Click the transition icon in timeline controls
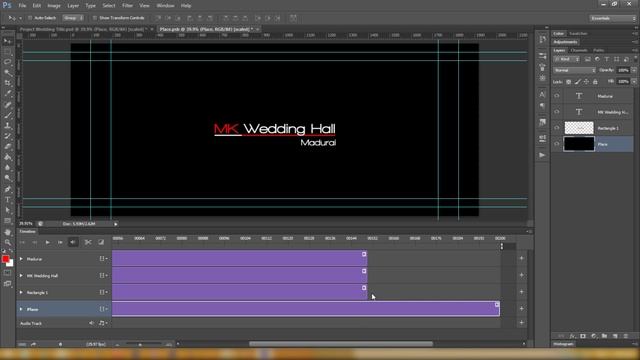This screenshot has width=640, height=360. pyautogui.click(x=101, y=242)
